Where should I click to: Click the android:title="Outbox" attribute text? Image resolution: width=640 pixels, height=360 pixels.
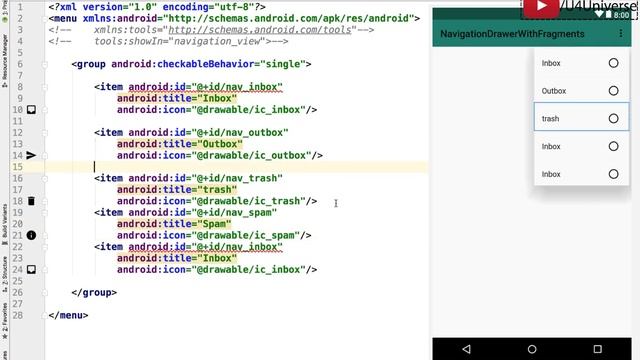point(180,144)
